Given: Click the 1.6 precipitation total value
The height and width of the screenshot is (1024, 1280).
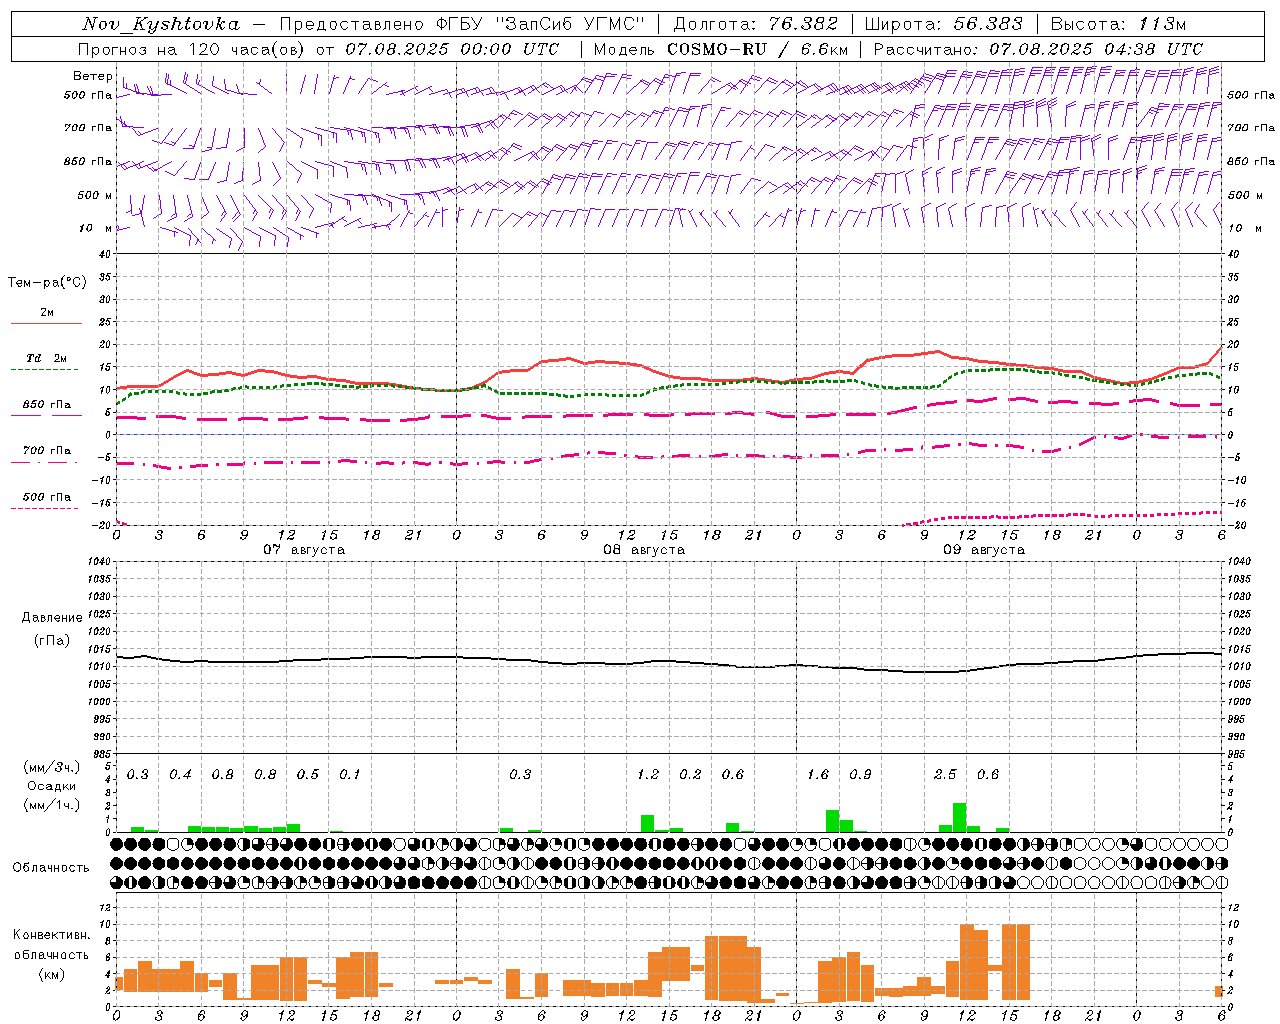Looking at the screenshot, I should click(818, 775).
